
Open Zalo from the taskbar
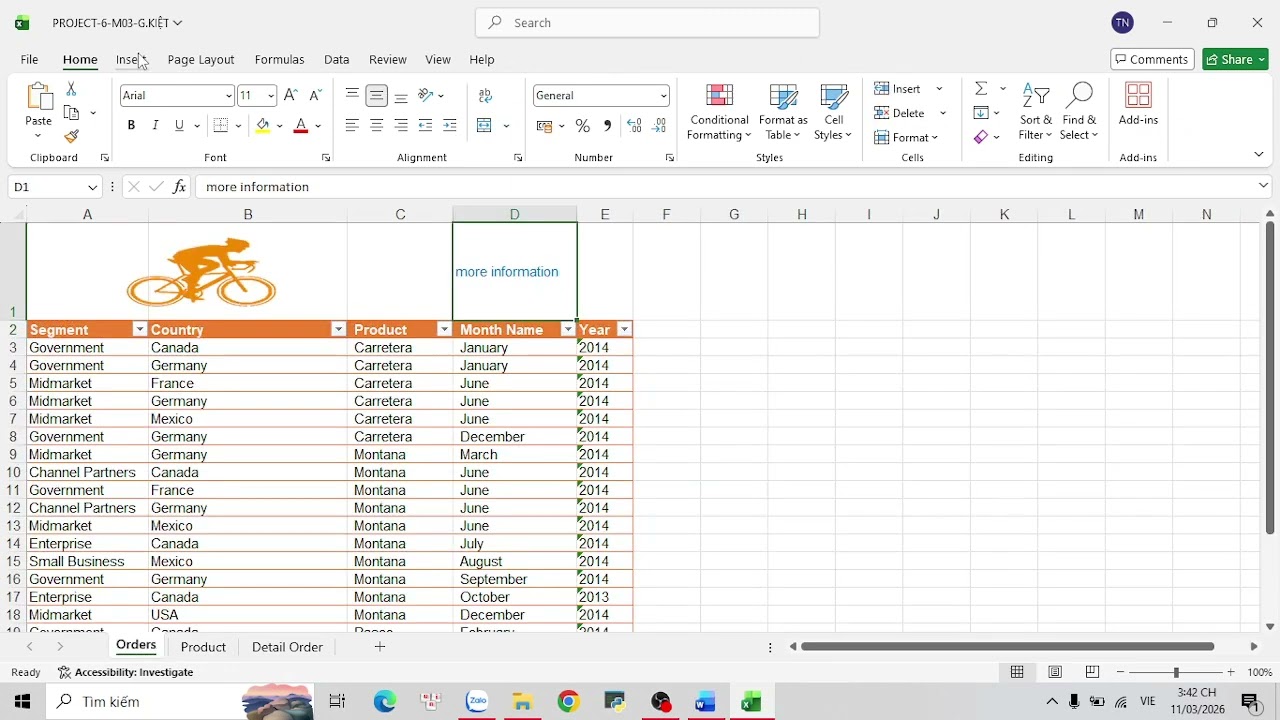(x=477, y=702)
